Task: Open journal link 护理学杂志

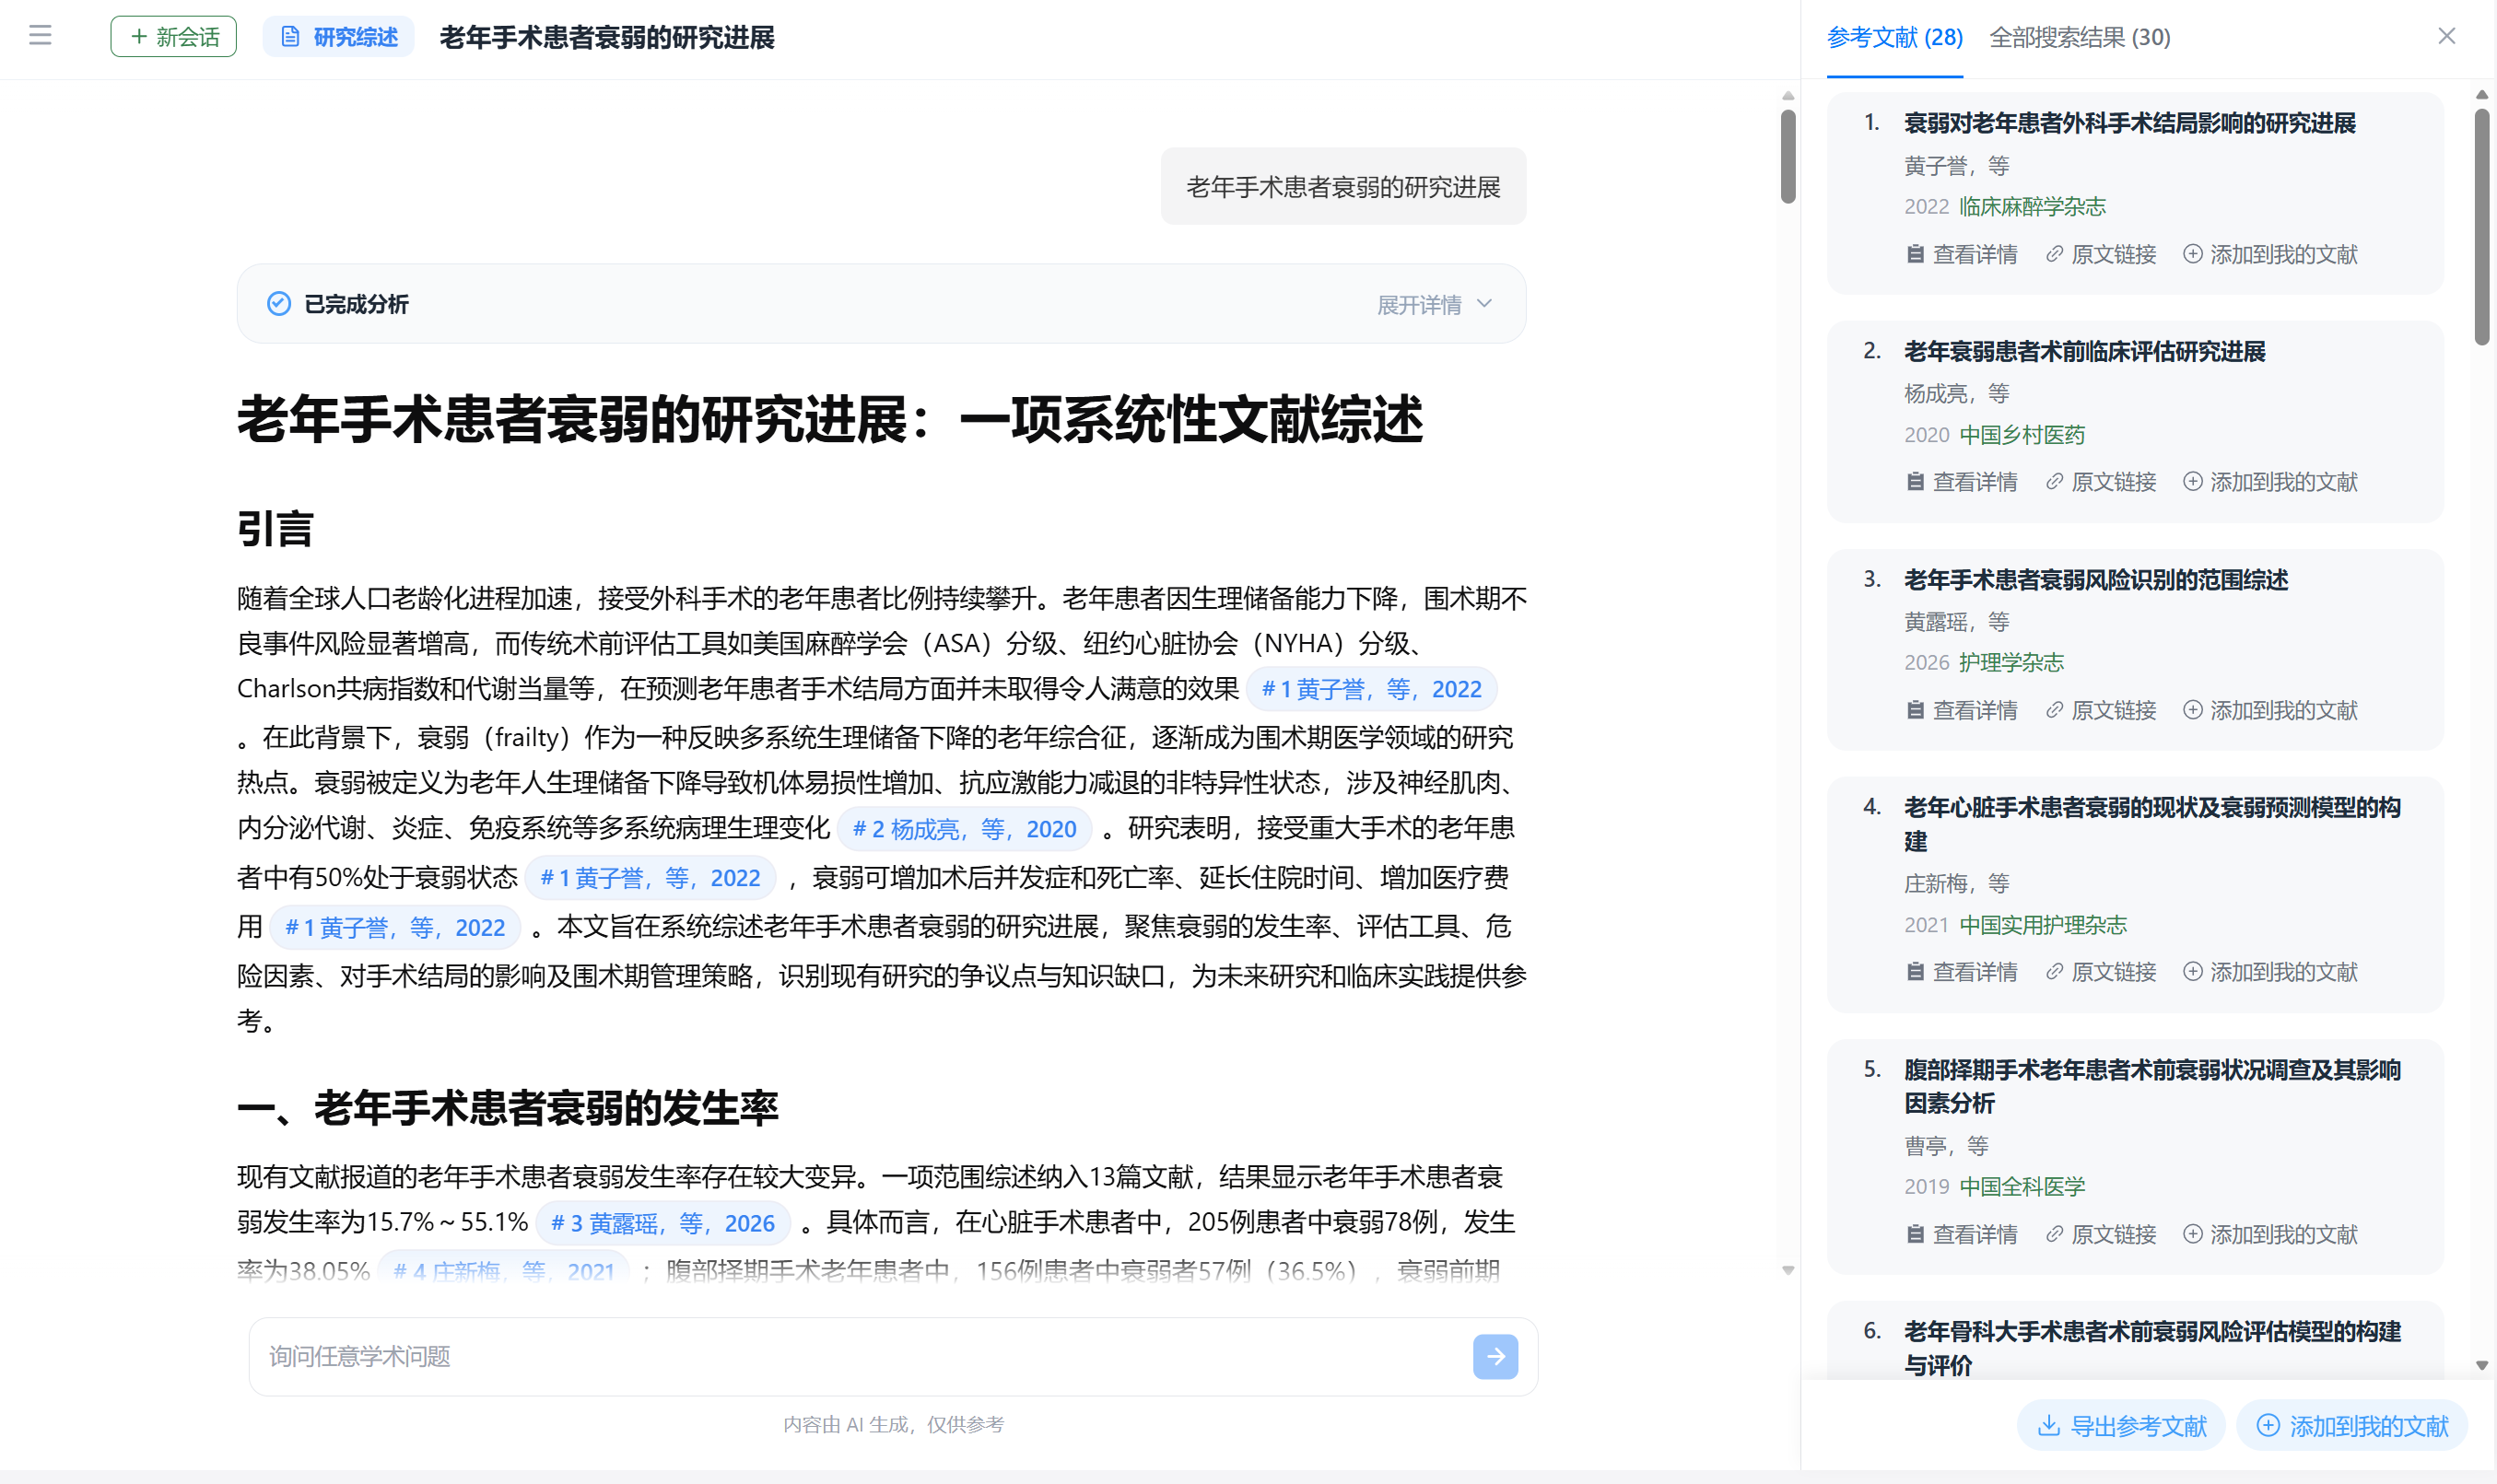Action: (2011, 662)
